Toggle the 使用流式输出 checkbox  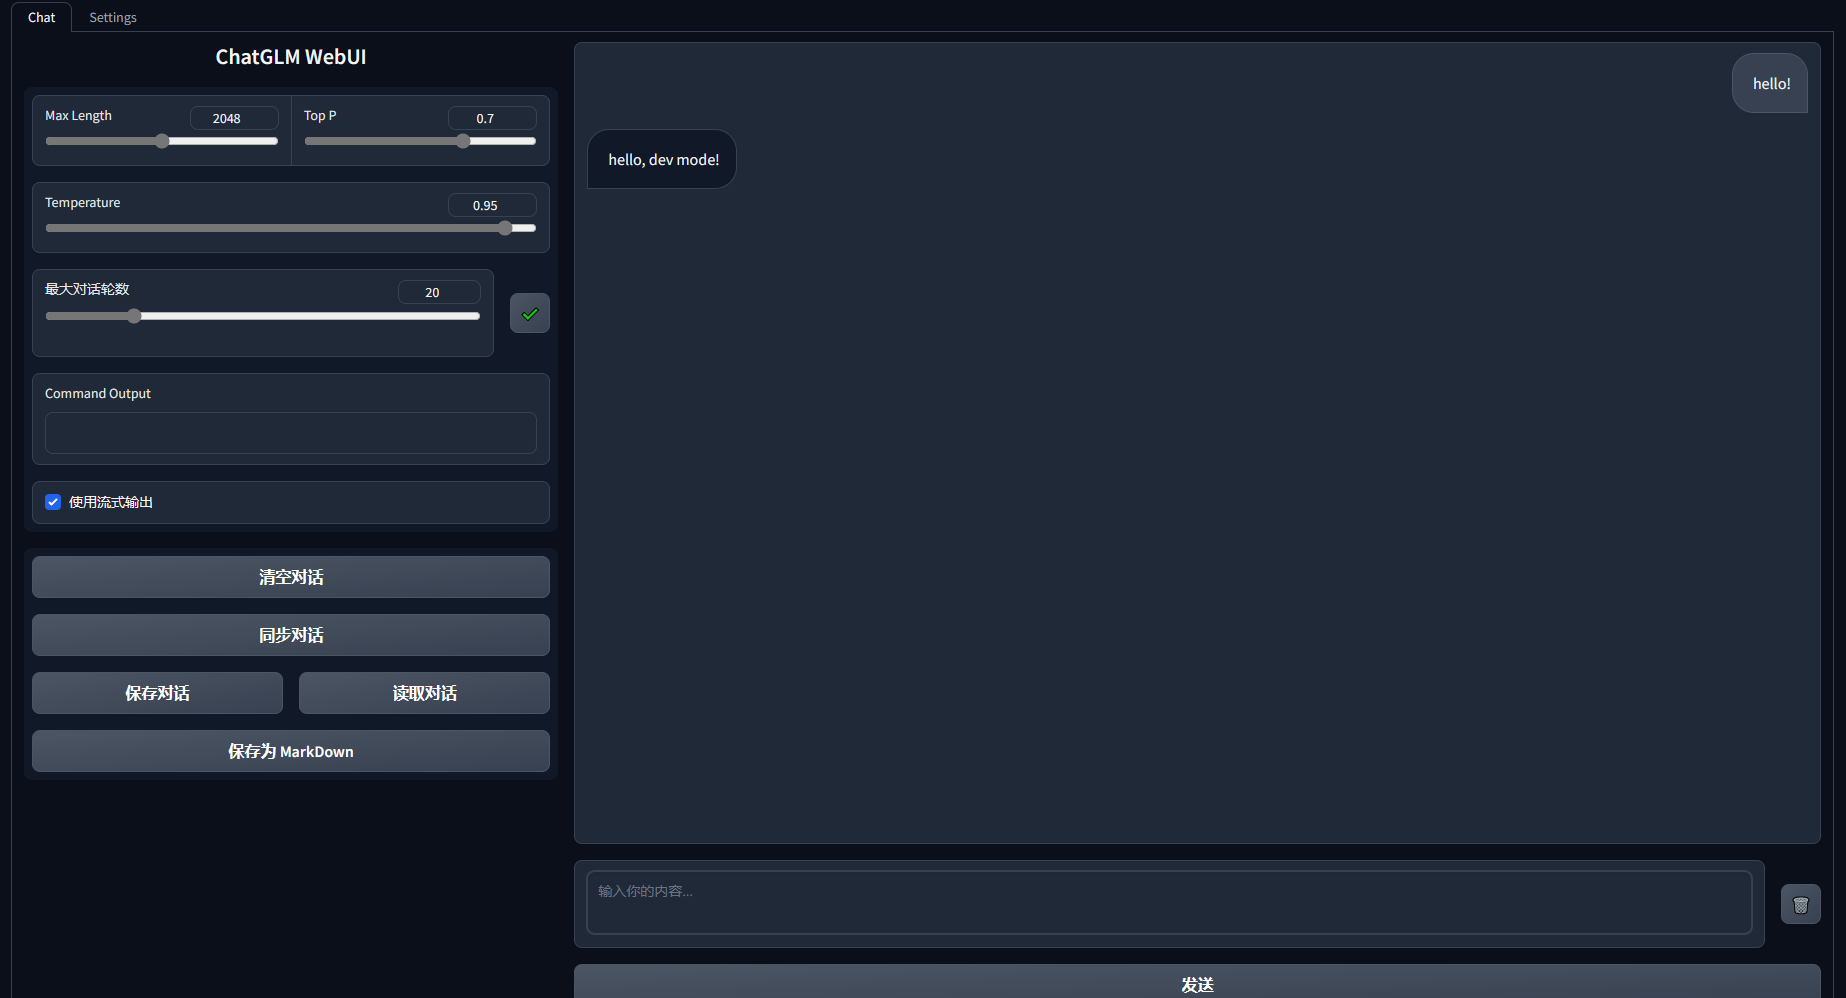[53, 502]
